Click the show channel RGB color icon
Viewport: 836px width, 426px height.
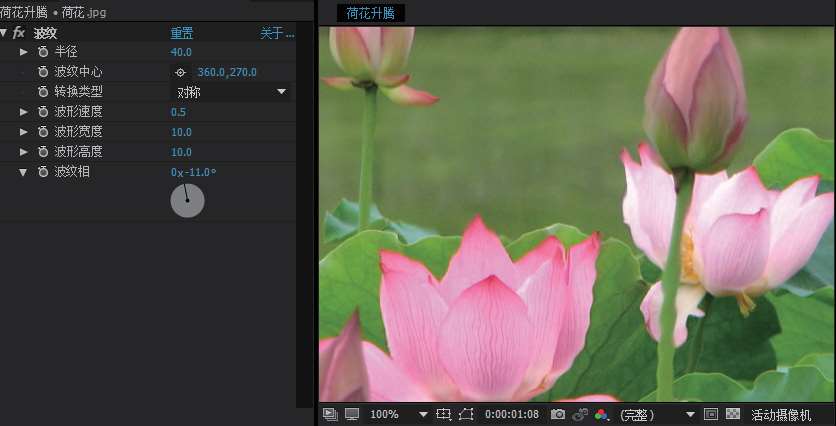[601, 414]
